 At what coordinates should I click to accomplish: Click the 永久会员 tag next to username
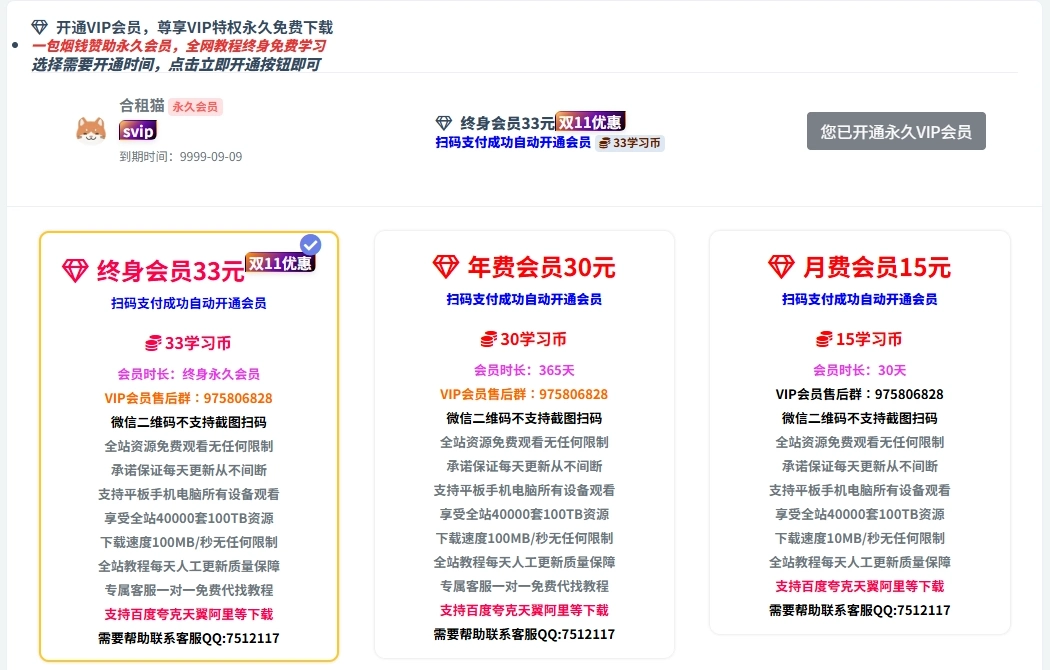[195, 107]
